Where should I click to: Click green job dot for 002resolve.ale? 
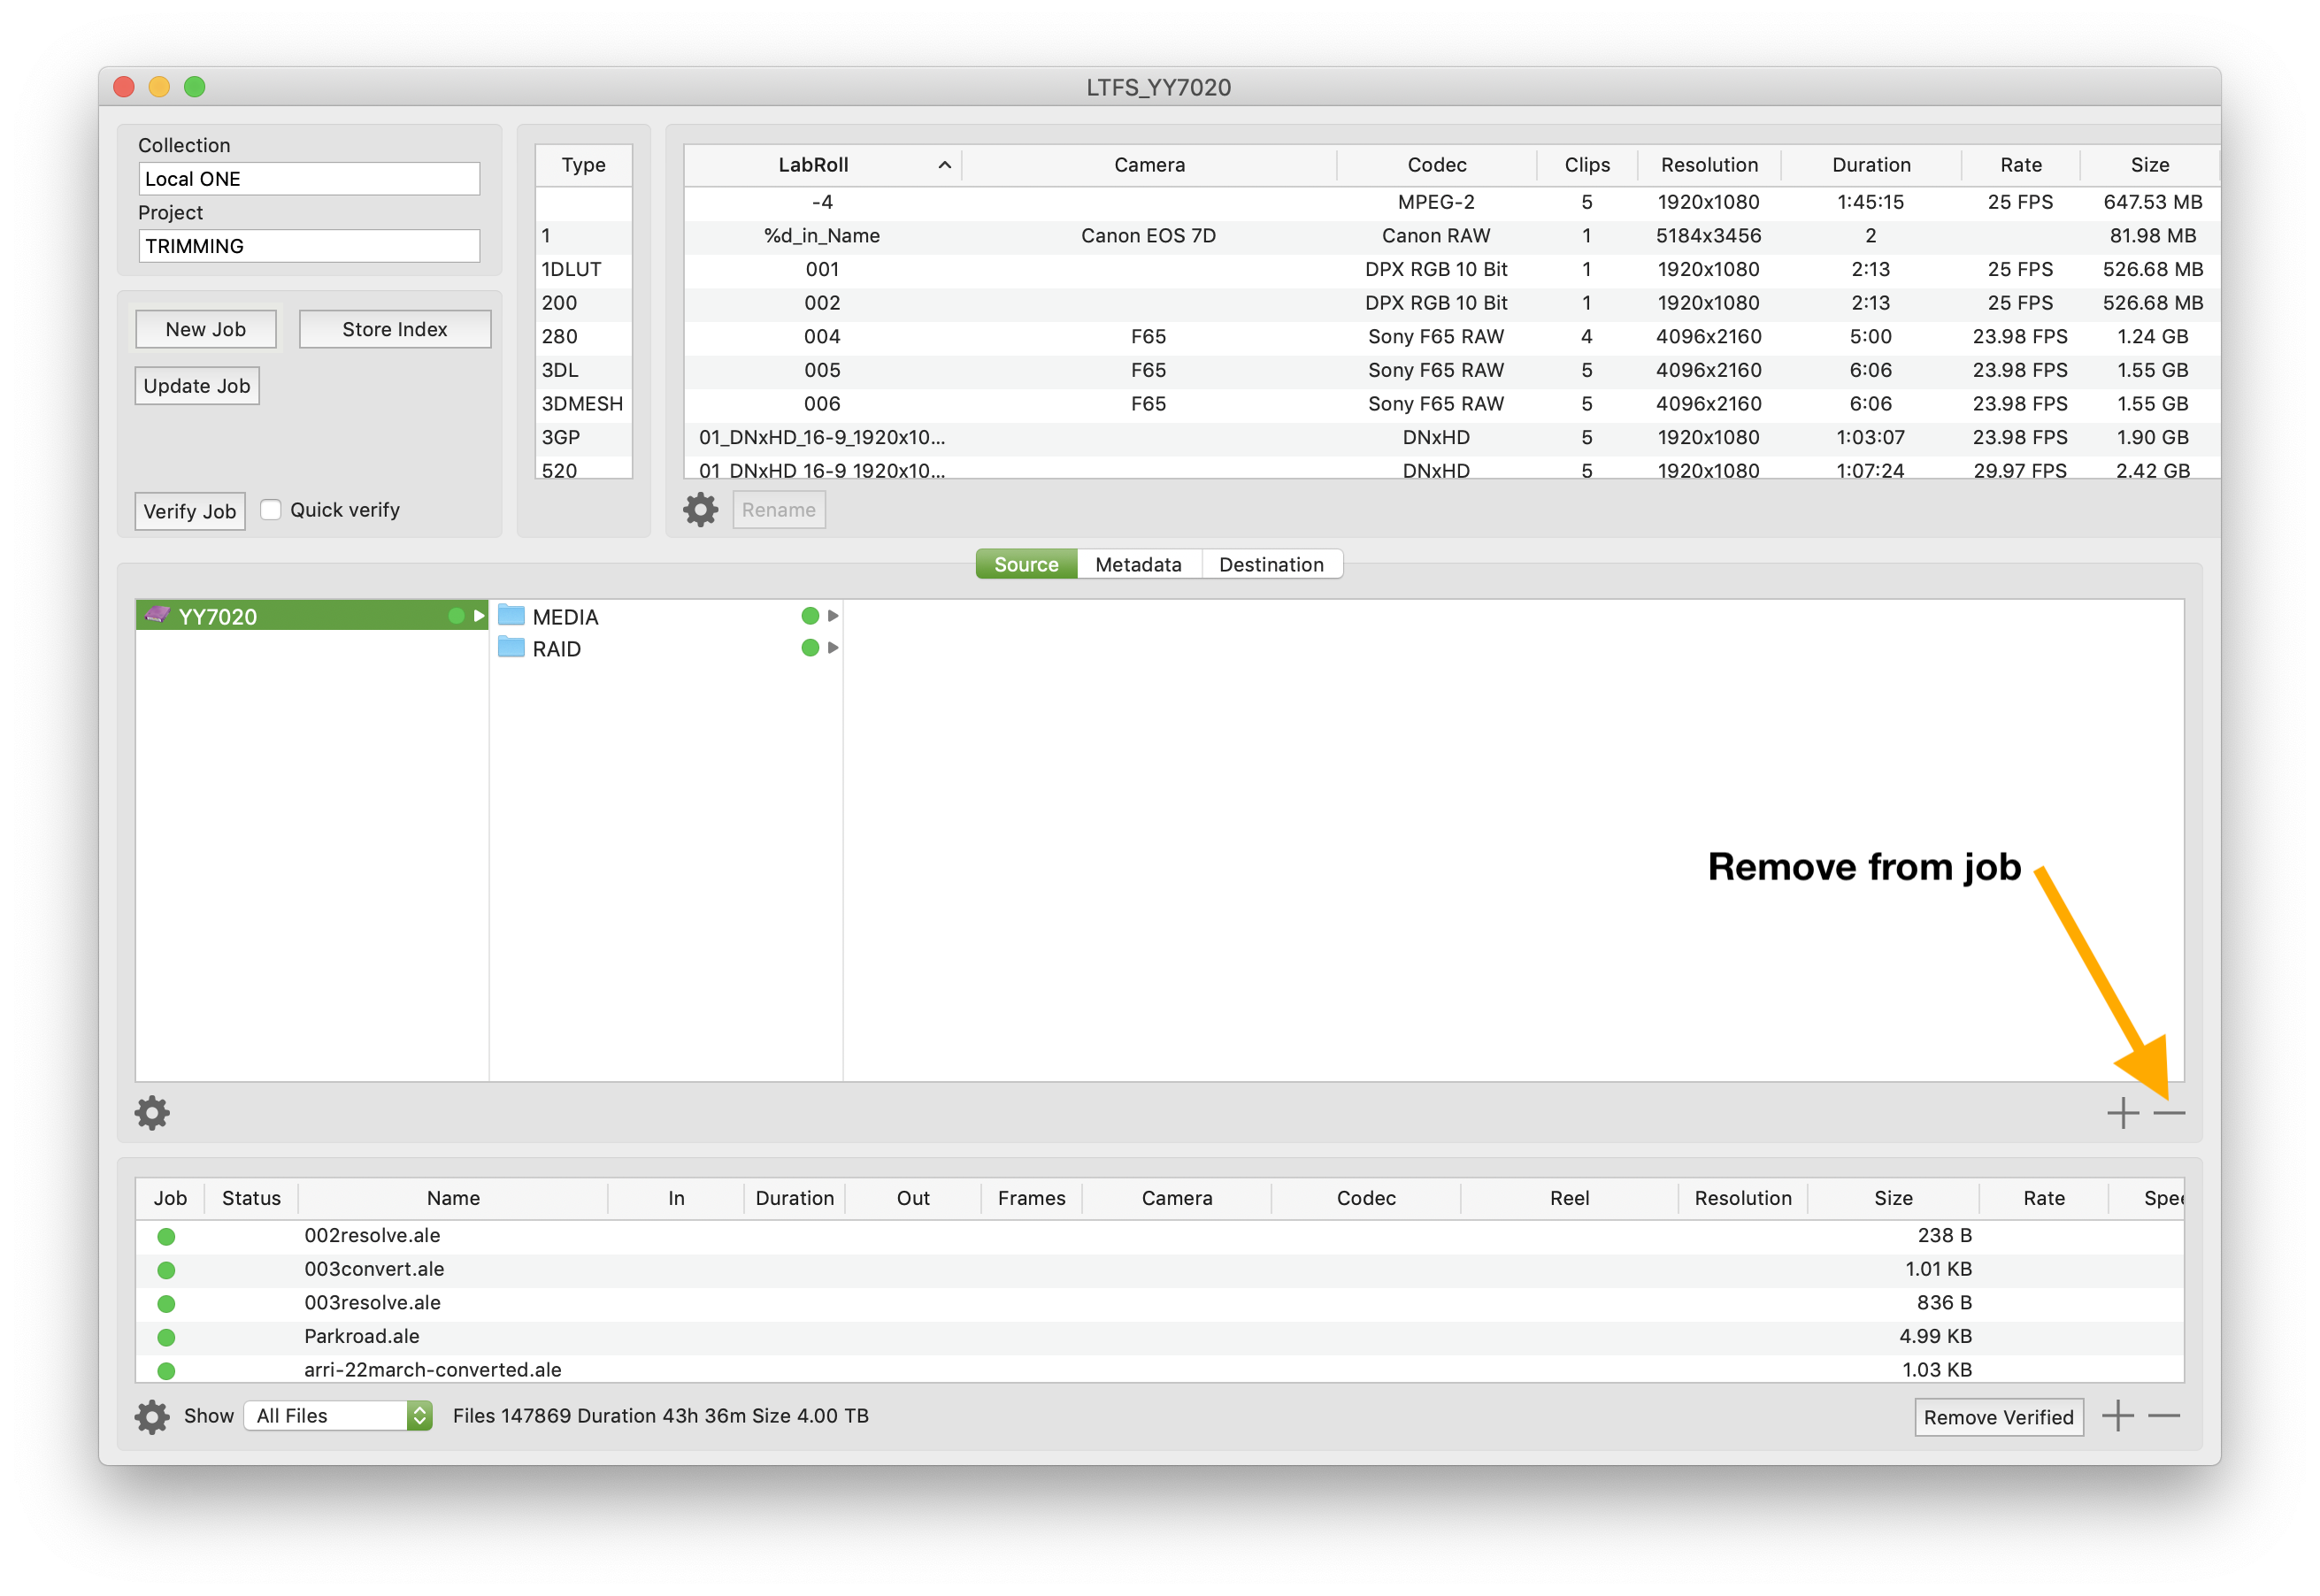166,1237
